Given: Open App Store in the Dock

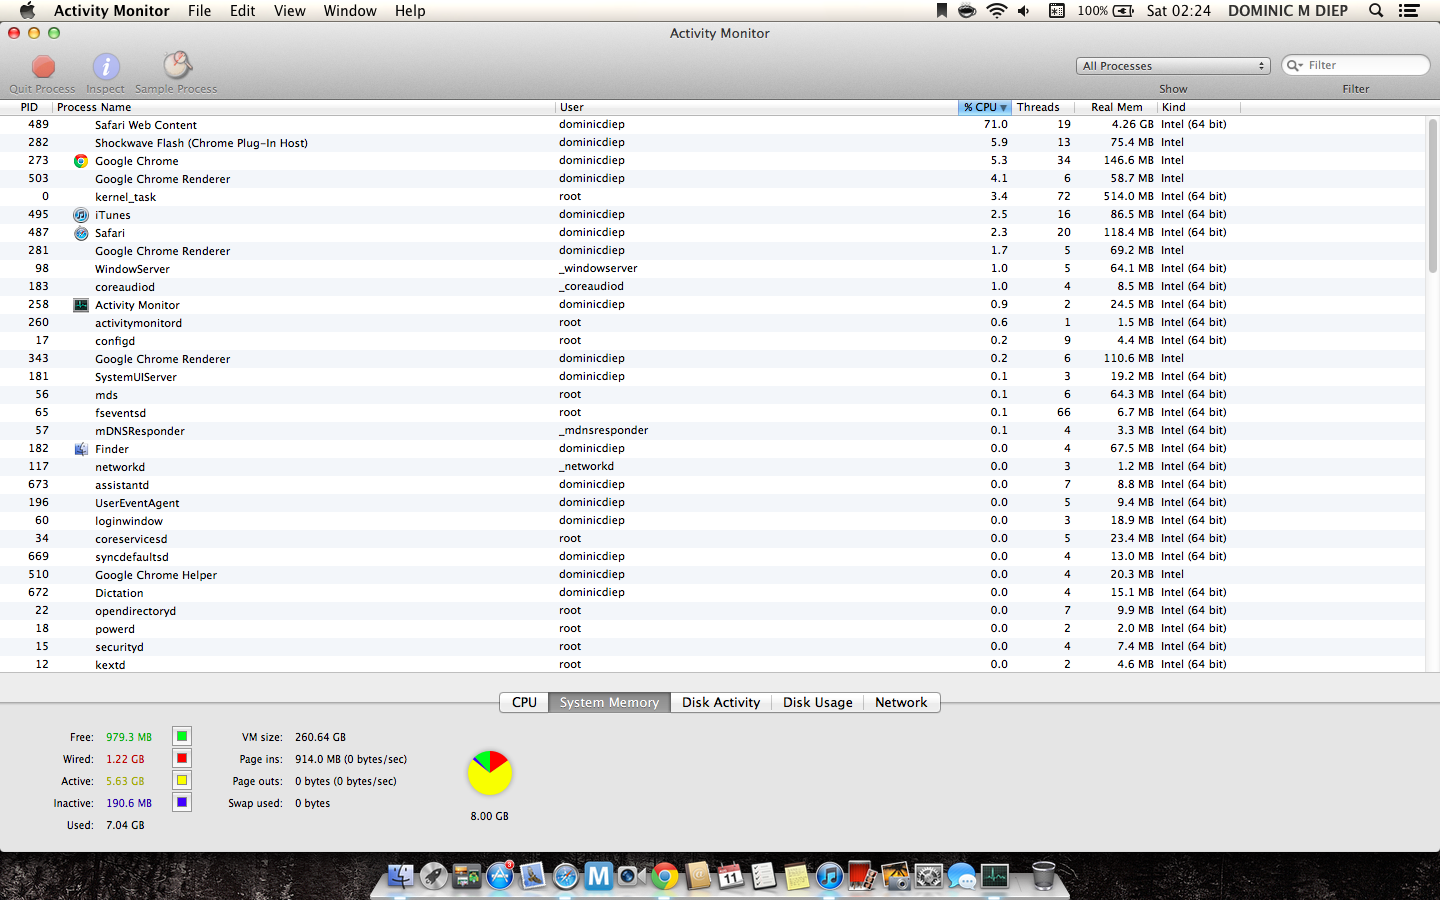Looking at the screenshot, I should 500,876.
